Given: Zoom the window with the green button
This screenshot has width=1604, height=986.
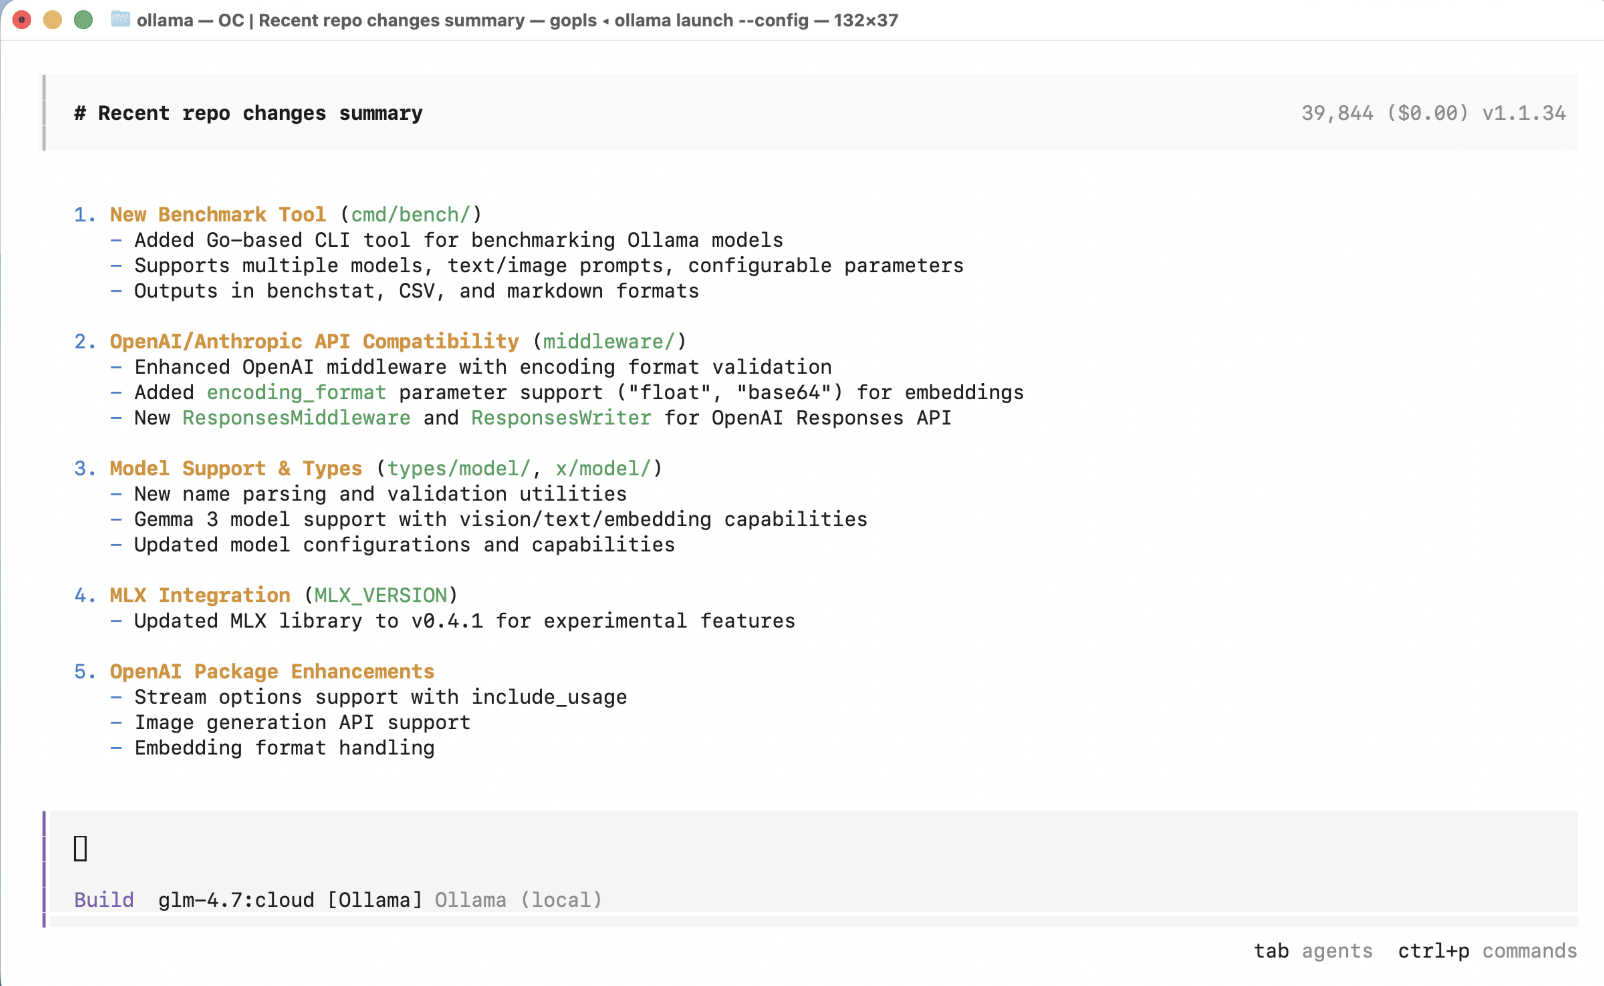Looking at the screenshot, I should pos(84,20).
